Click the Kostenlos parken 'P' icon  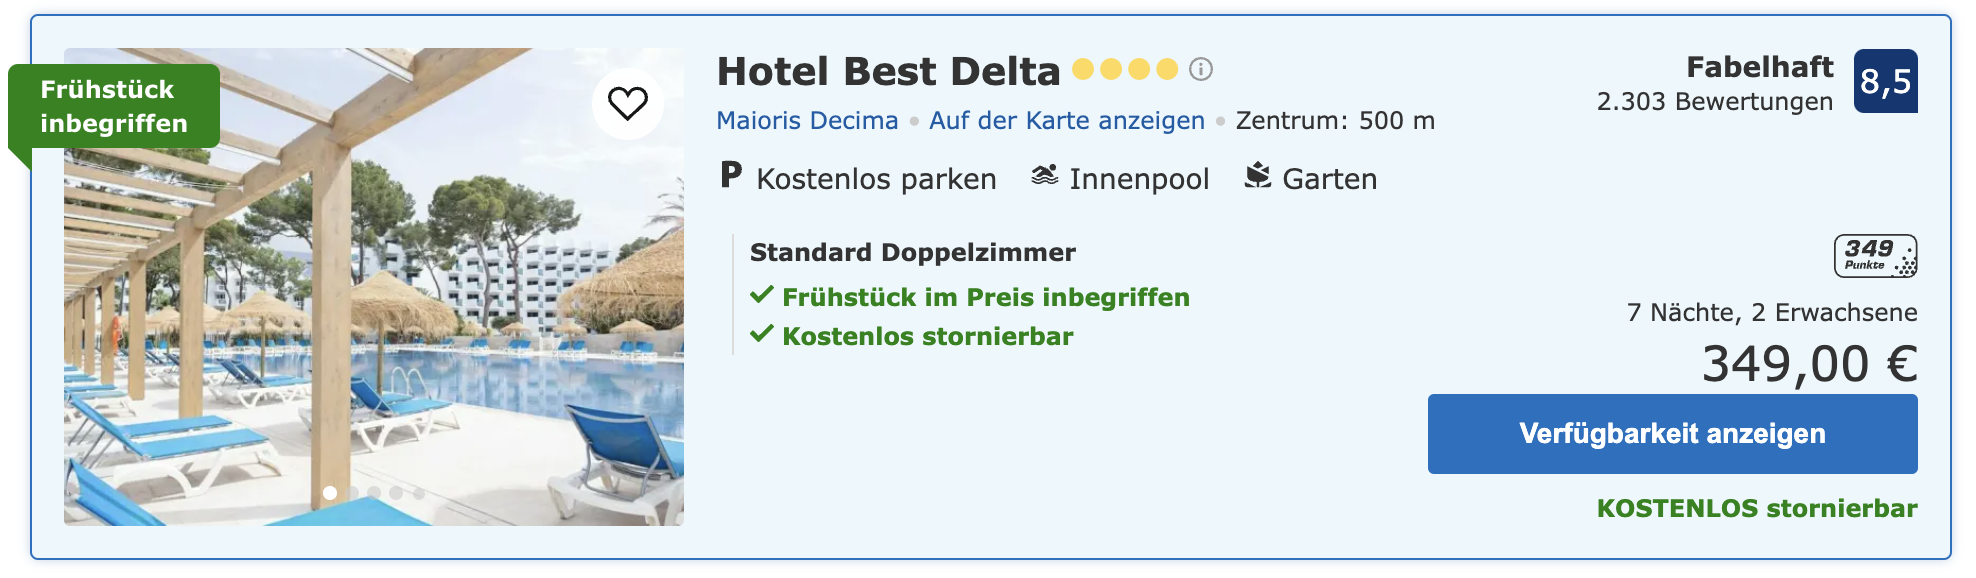click(x=731, y=175)
